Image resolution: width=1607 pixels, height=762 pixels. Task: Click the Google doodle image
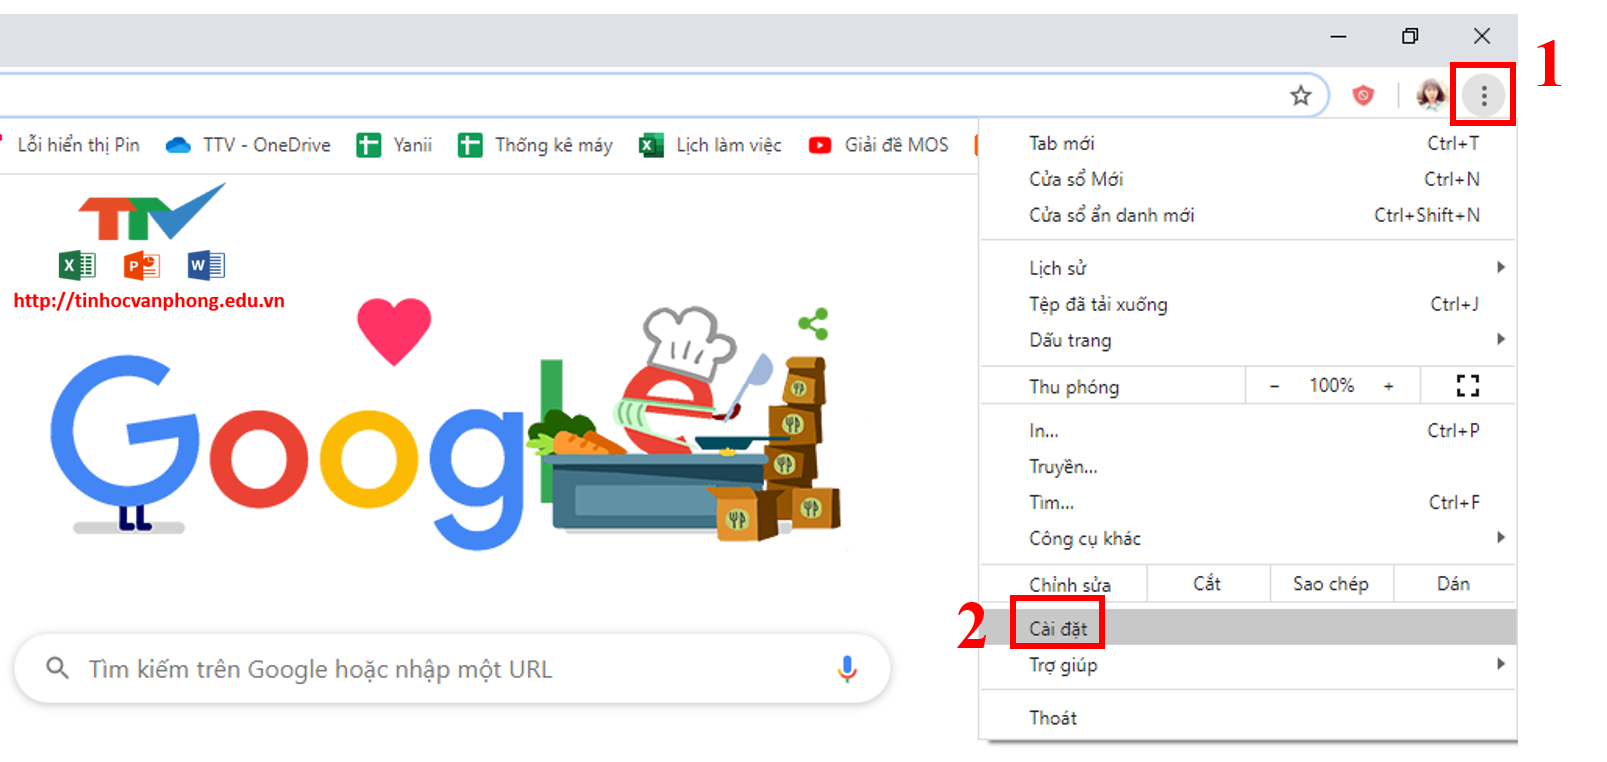447,425
